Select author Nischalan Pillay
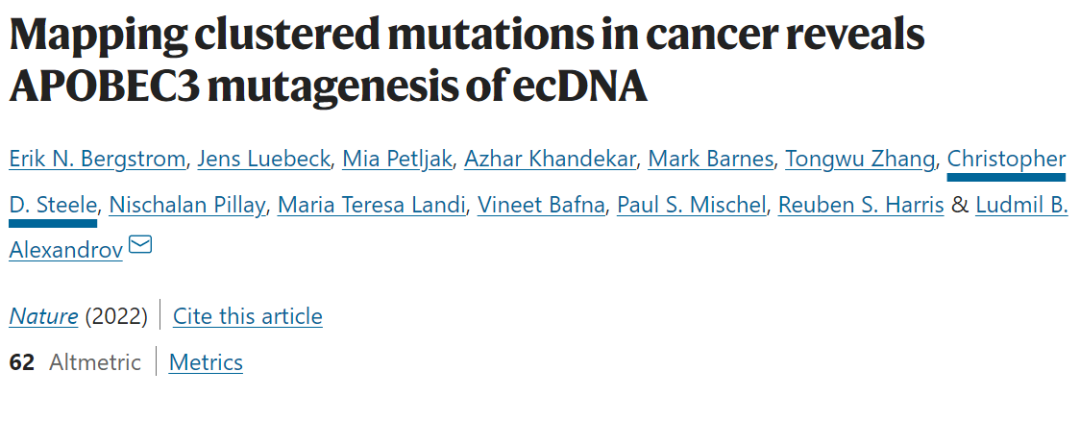The height and width of the screenshot is (421, 1080). [187, 205]
